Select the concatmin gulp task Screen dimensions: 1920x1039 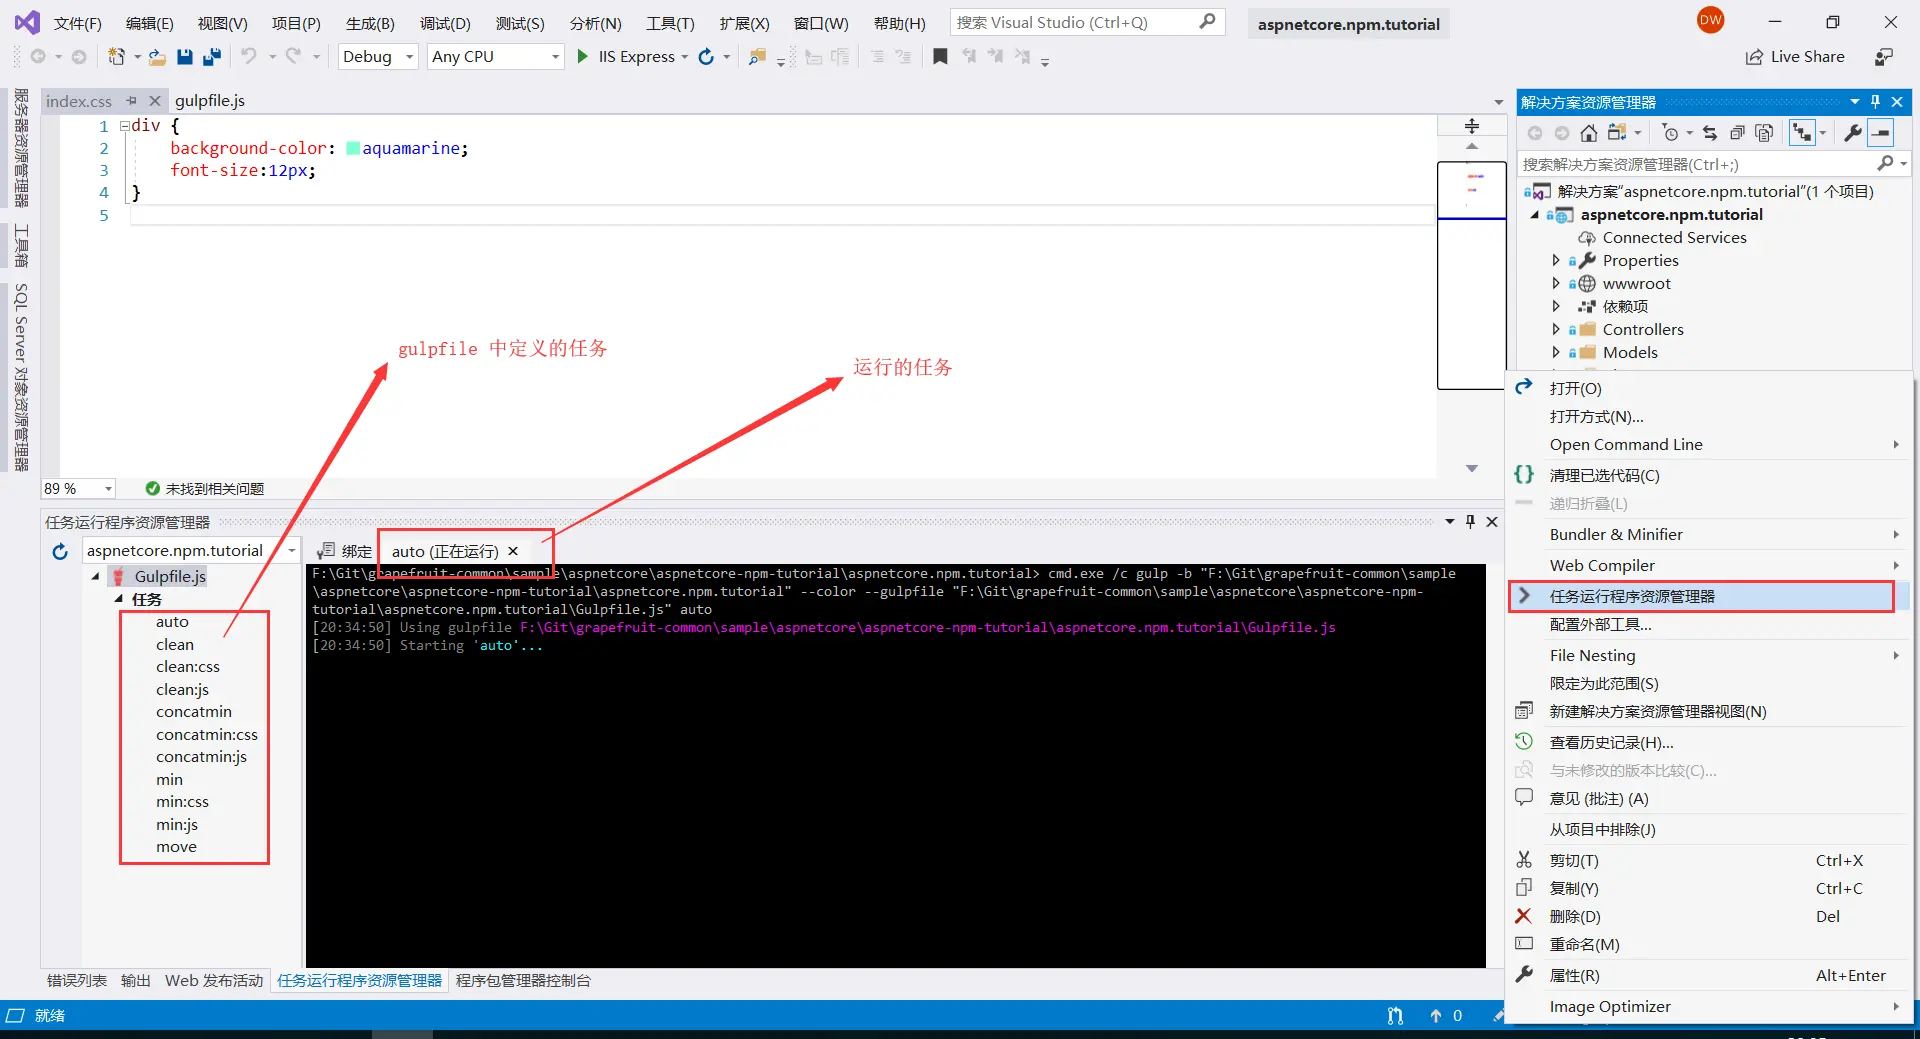coord(194,712)
